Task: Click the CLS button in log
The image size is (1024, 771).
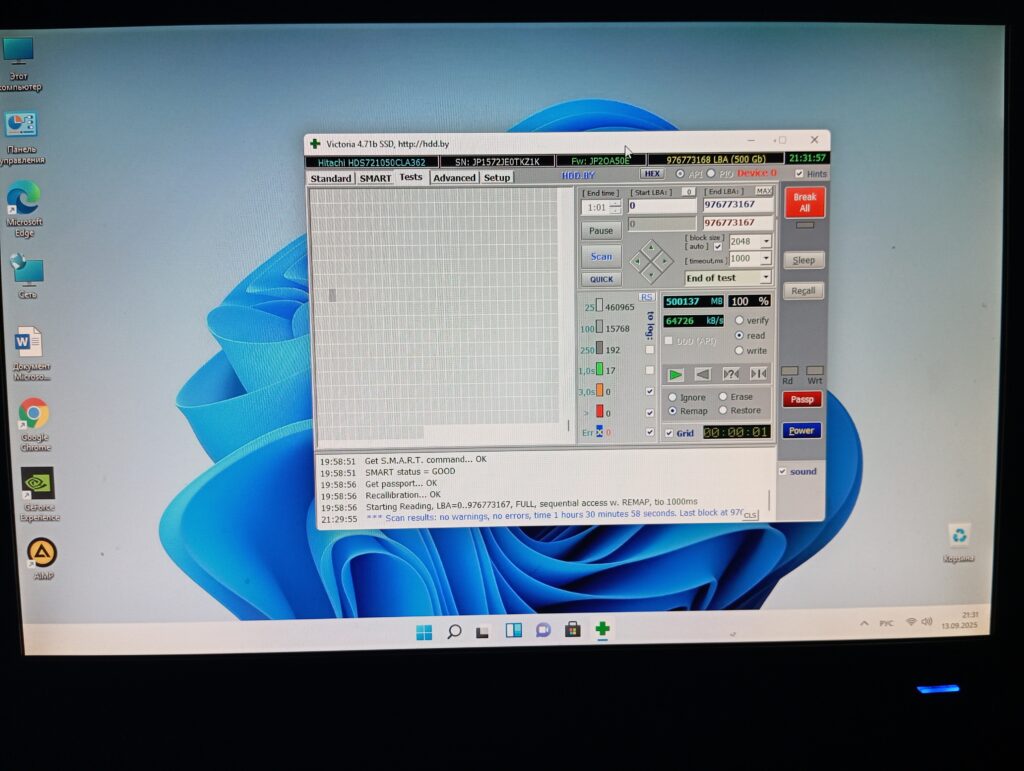Action: pyautogui.click(x=750, y=514)
